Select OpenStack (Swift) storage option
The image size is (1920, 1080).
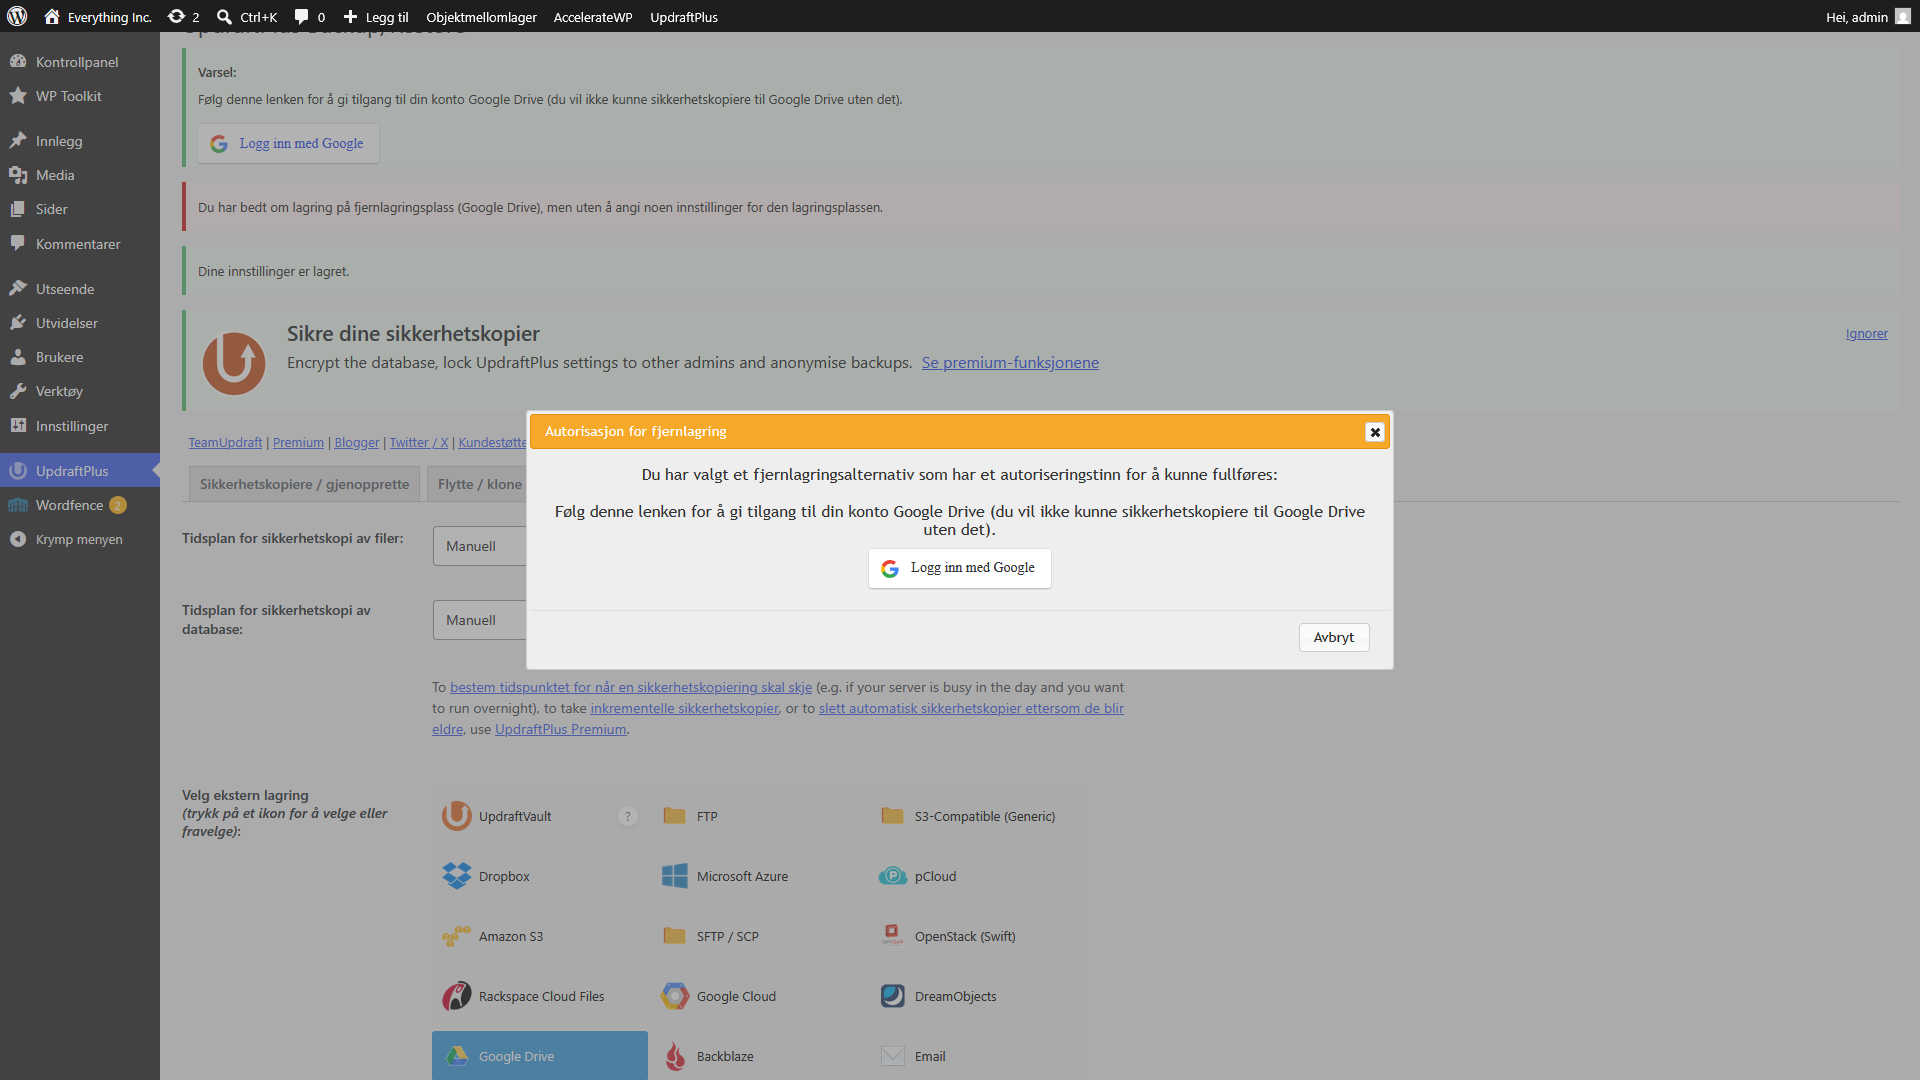(x=976, y=936)
